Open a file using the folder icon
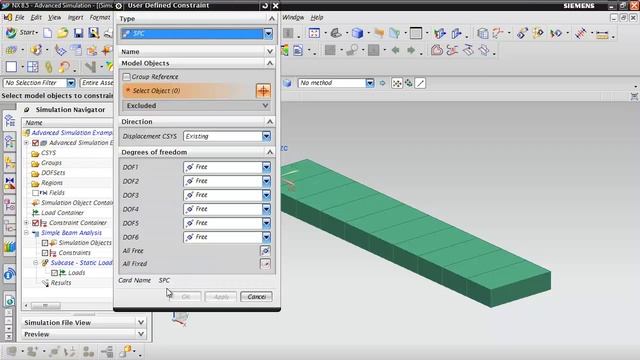 [x=62, y=33]
